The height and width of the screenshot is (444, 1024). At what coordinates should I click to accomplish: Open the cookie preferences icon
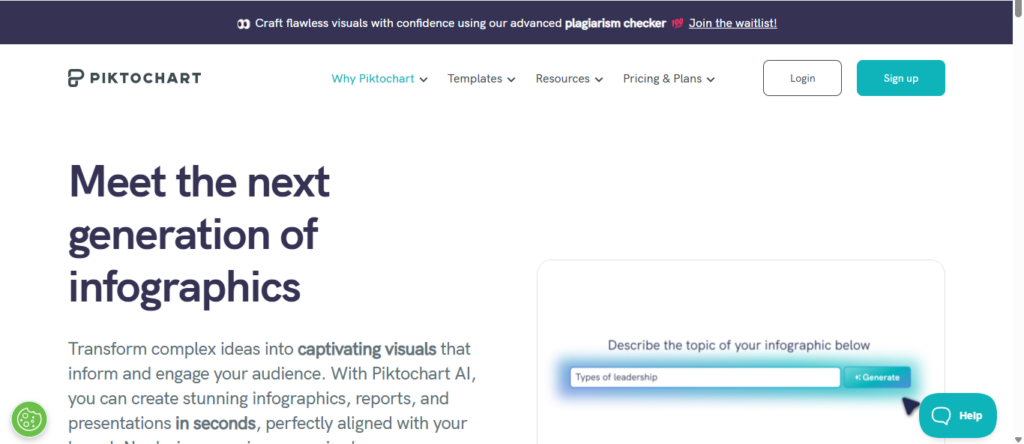(29, 419)
